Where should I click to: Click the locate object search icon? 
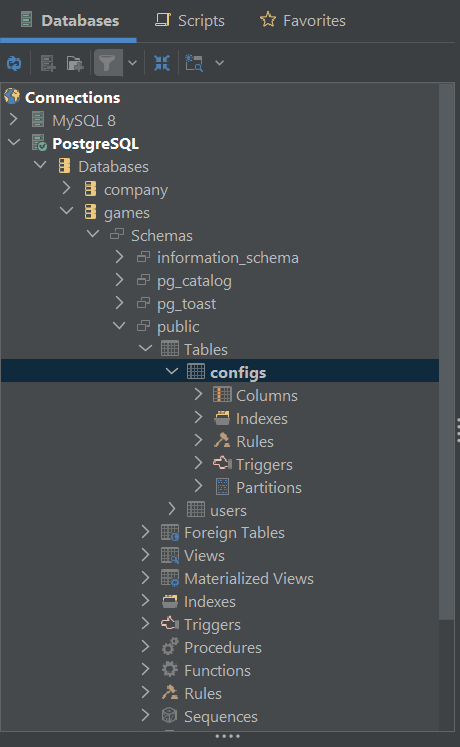pyautogui.click(x=194, y=63)
